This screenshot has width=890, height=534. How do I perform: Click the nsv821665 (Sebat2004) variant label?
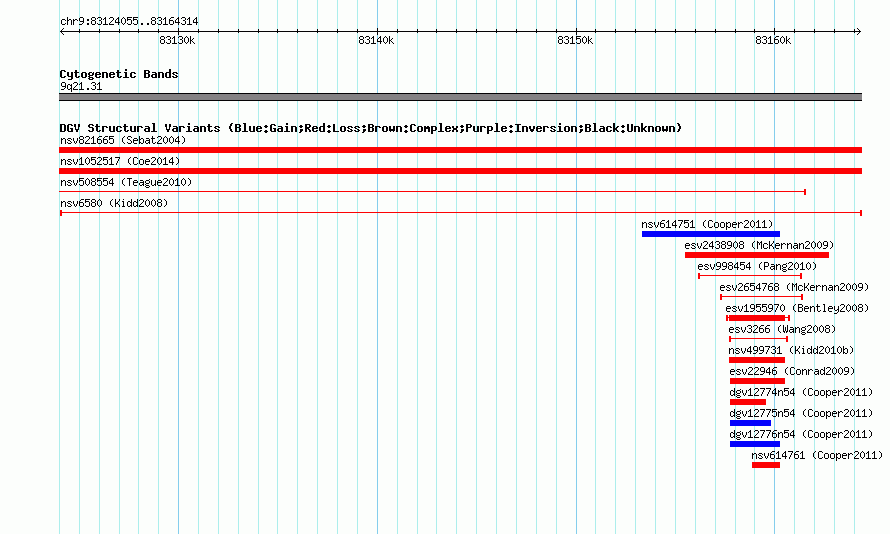[123, 140]
